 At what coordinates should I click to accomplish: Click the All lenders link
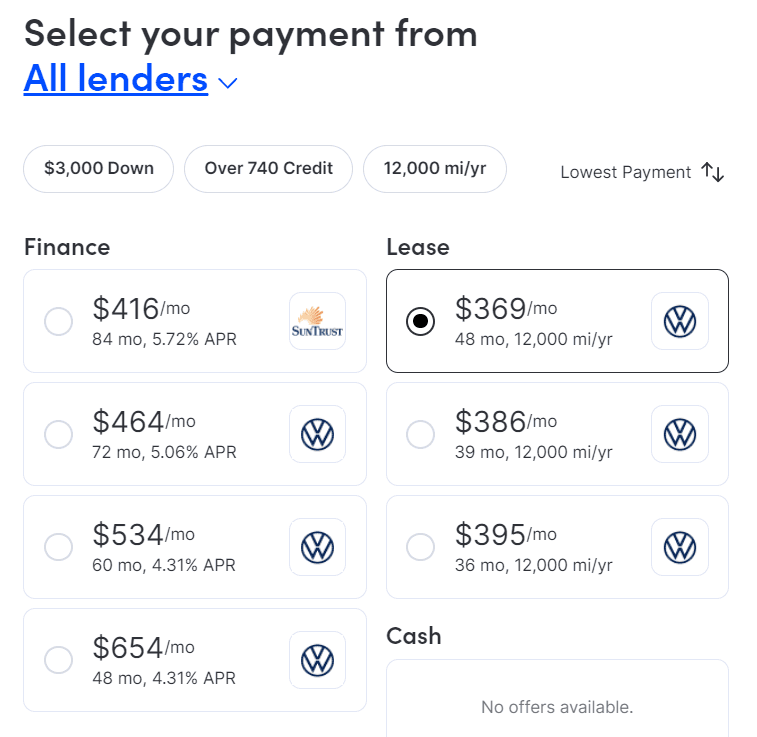pos(116,78)
